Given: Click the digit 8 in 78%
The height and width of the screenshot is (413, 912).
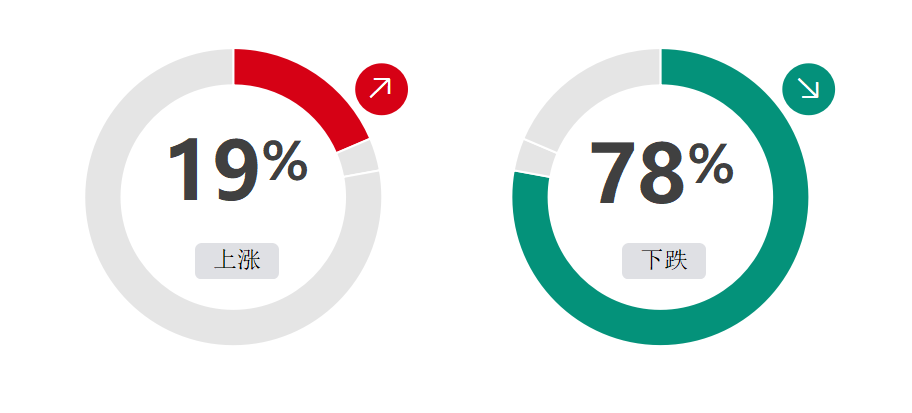Looking at the screenshot, I should [x=661, y=174].
